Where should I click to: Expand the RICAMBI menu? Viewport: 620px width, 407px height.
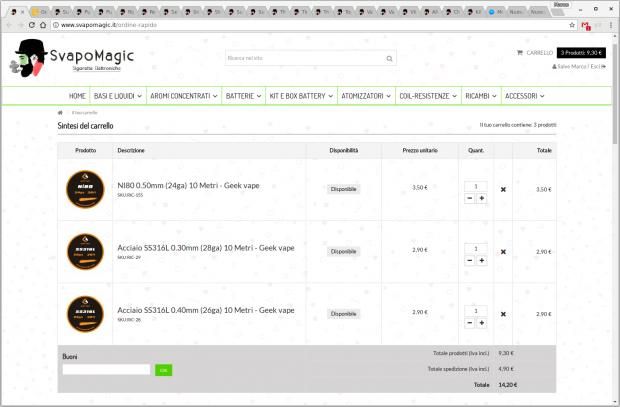click(481, 96)
